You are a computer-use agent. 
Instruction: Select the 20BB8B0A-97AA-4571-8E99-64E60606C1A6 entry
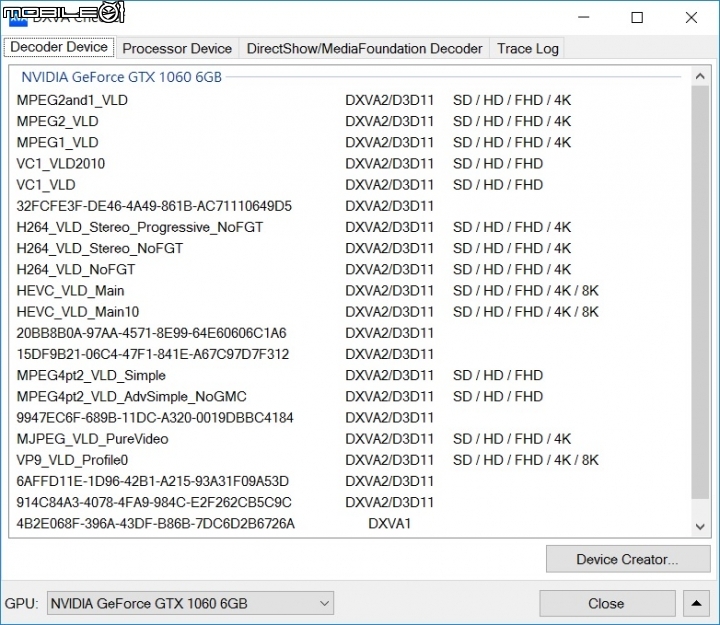(349, 333)
